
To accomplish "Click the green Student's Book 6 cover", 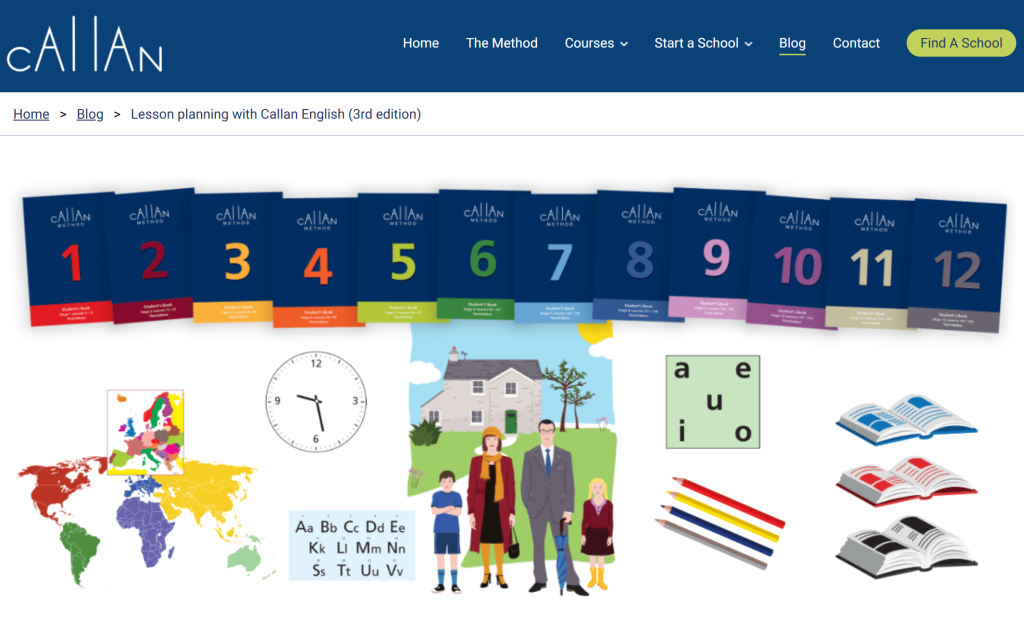I will pos(480,255).
